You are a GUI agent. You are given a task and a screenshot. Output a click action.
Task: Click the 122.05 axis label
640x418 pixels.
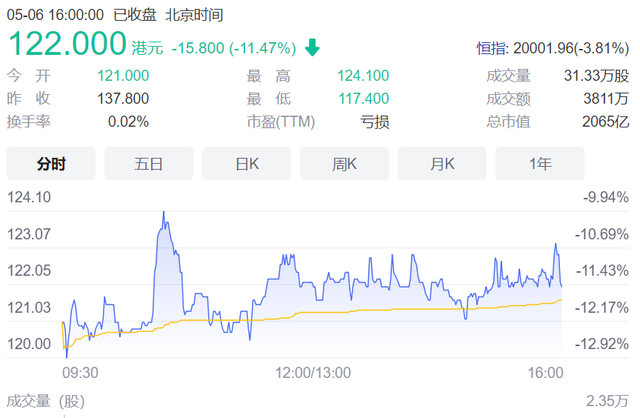29,270
